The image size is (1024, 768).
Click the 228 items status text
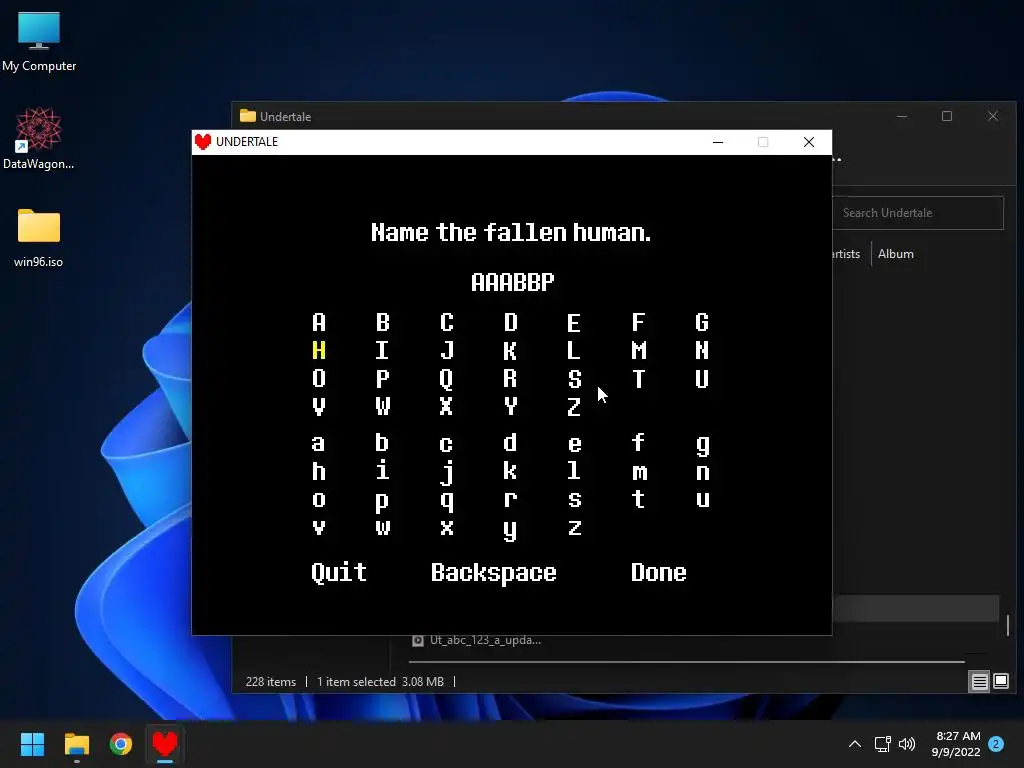[x=270, y=682]
